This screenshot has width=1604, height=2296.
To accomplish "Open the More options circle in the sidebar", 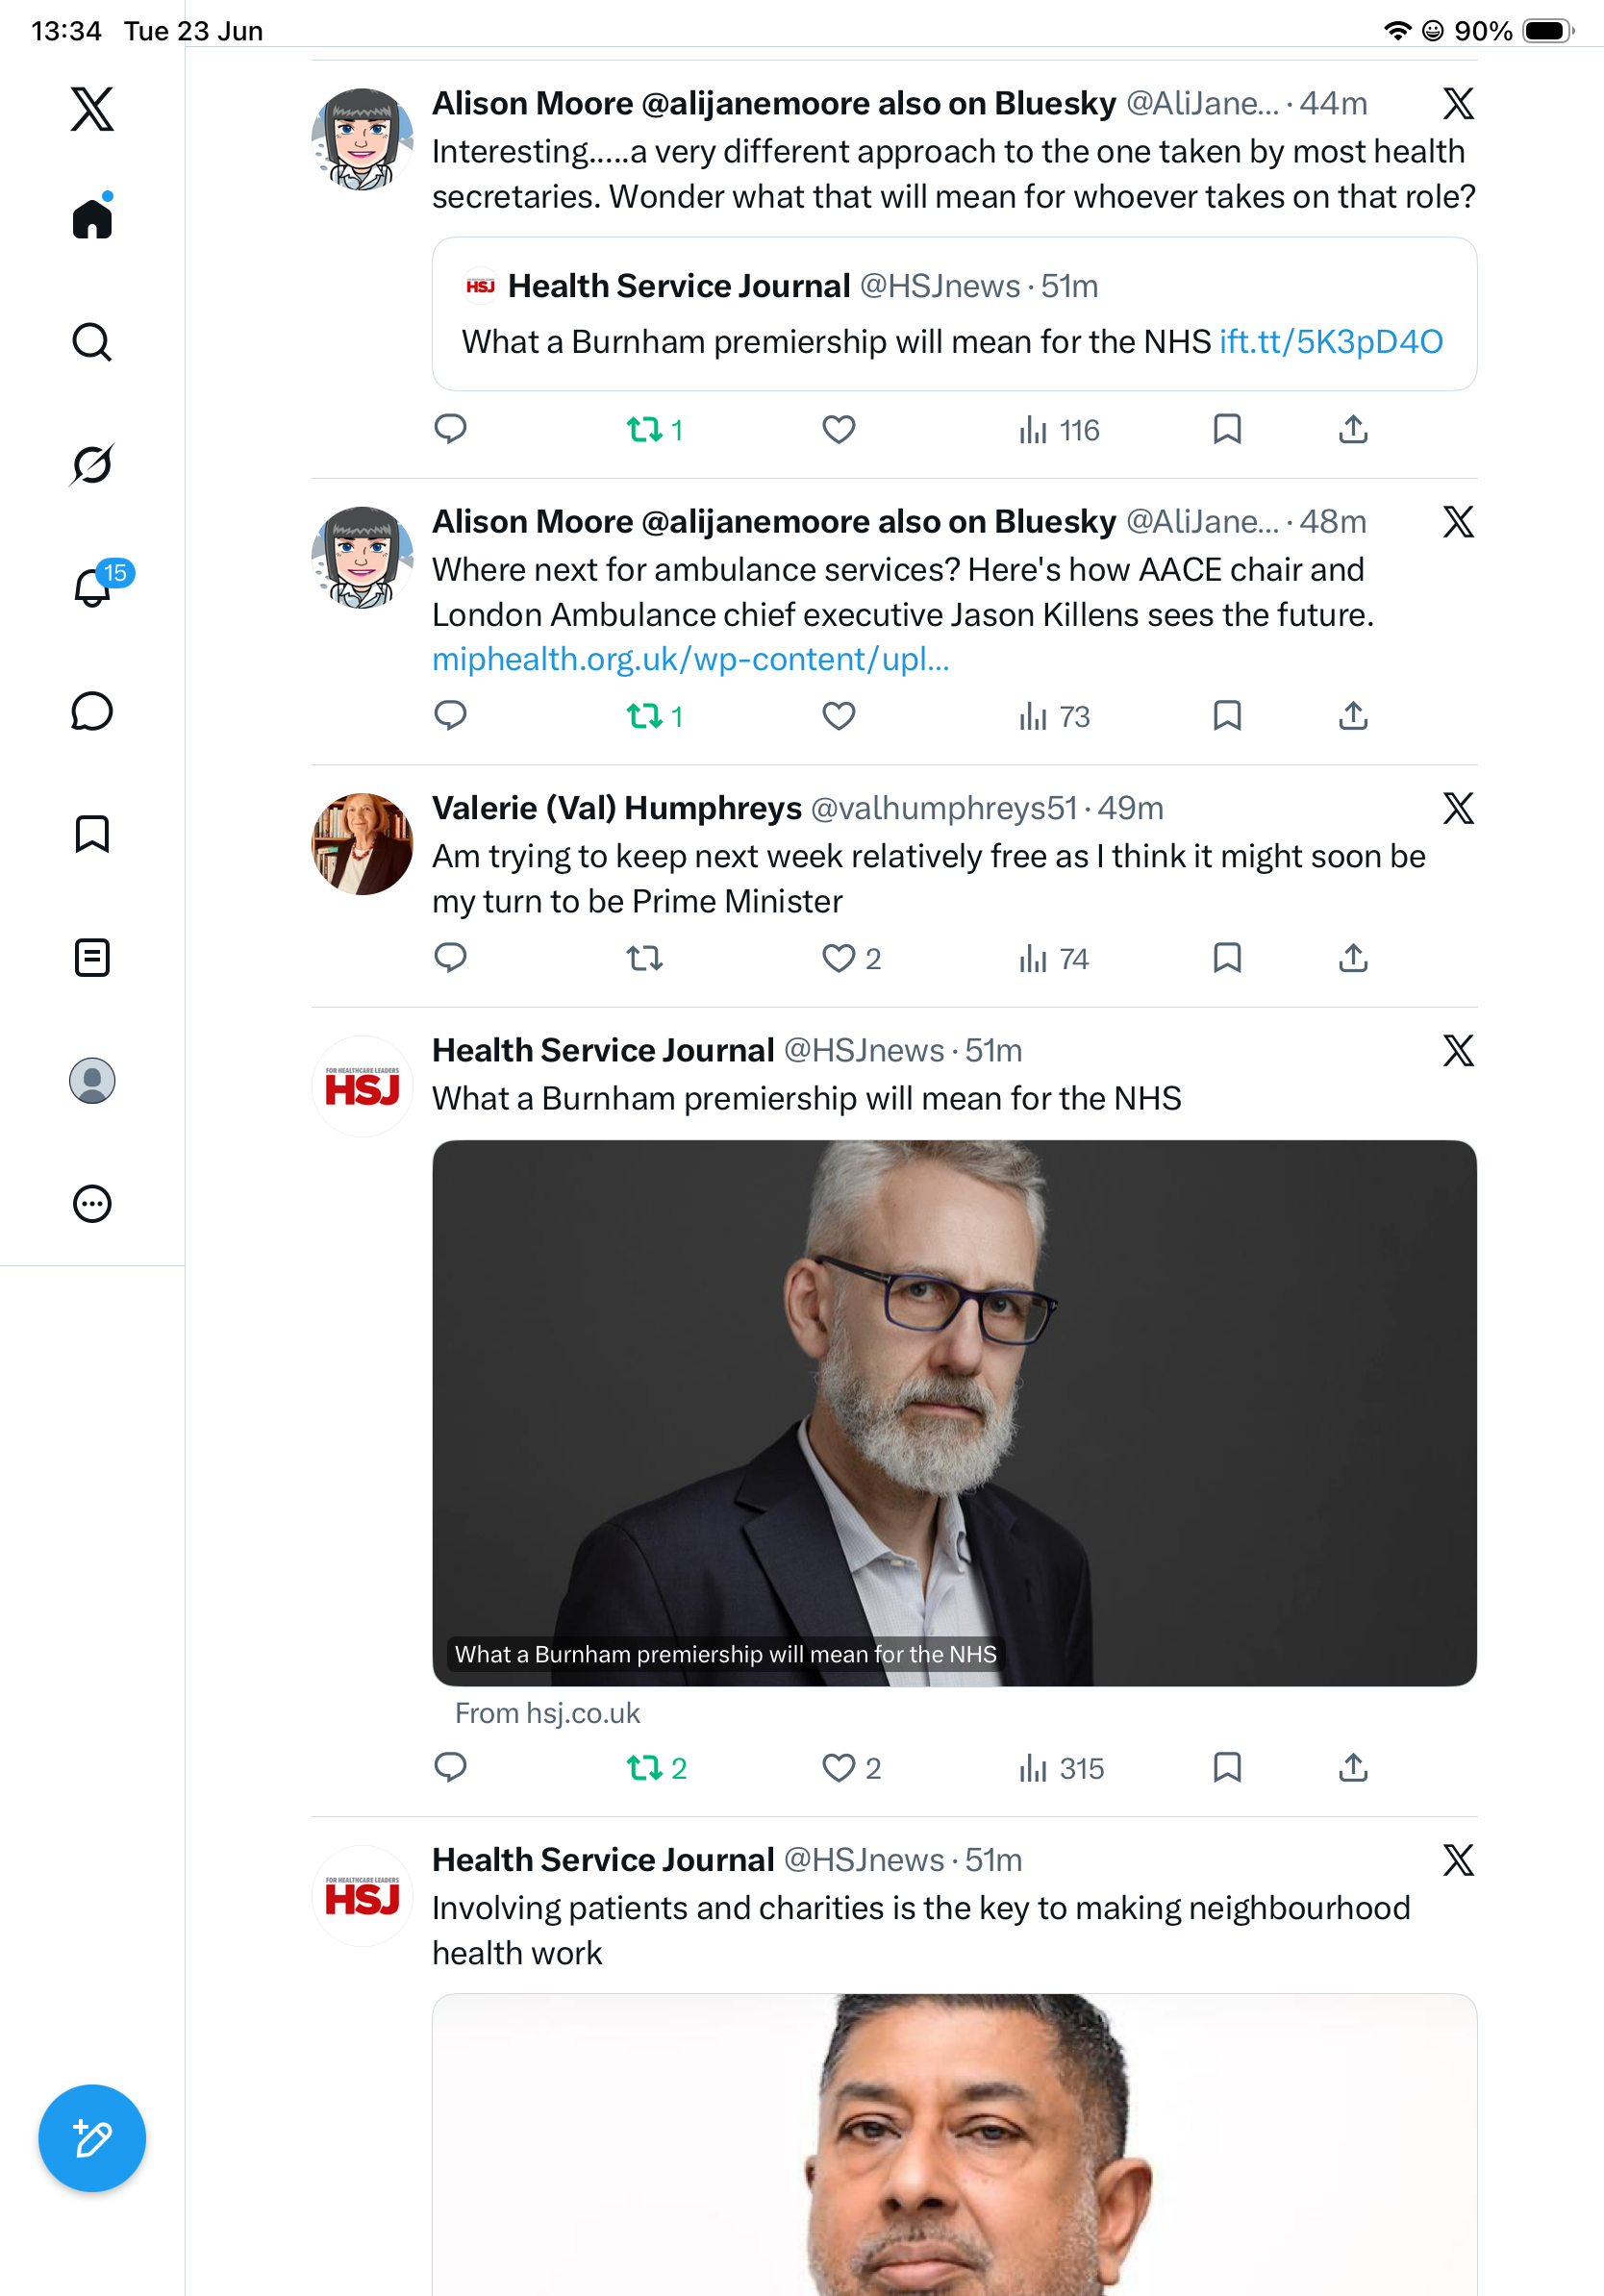I will [x=92, y=1204].
